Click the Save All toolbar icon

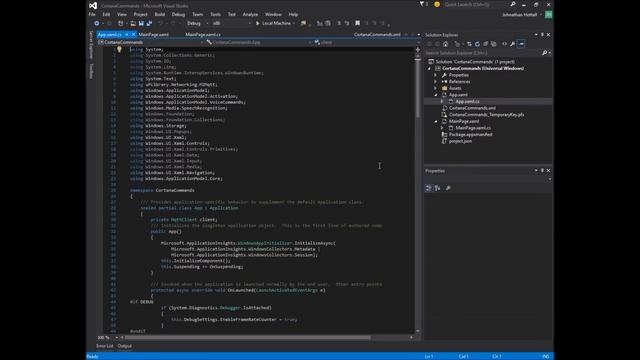point(149,23)
